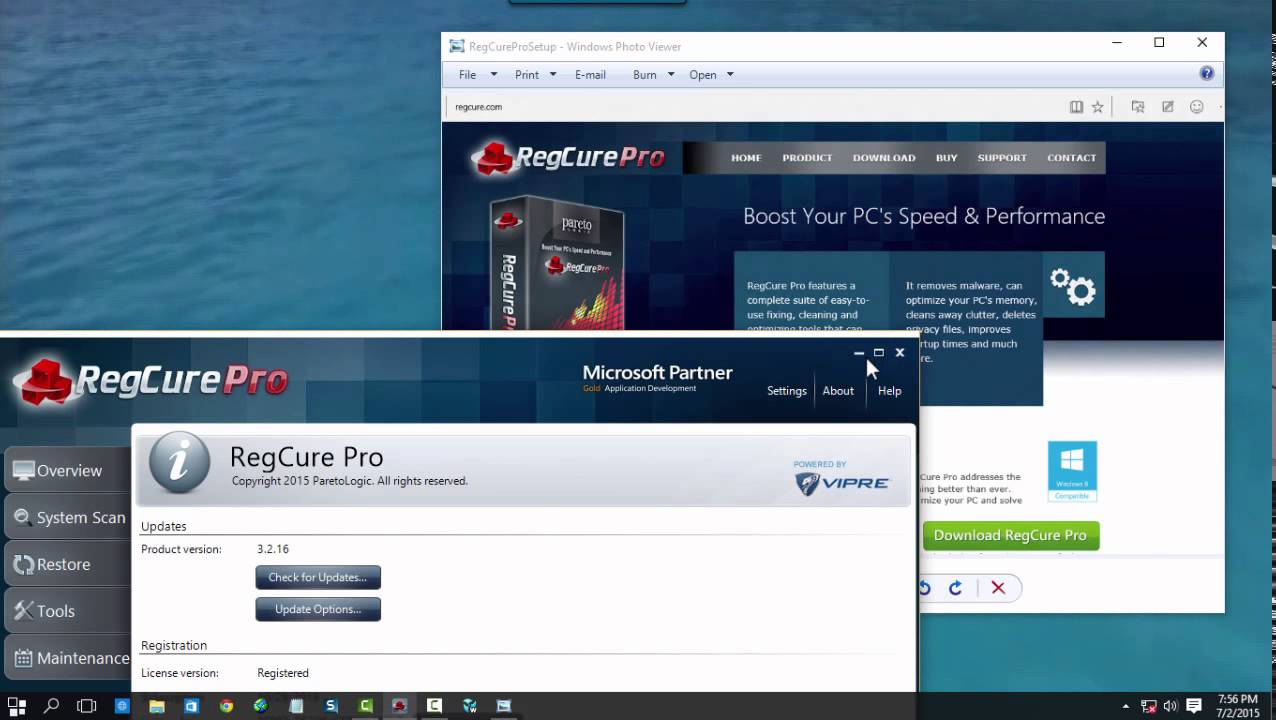
Task: Click the web note pencil icon
Action: click(1167, 107)
